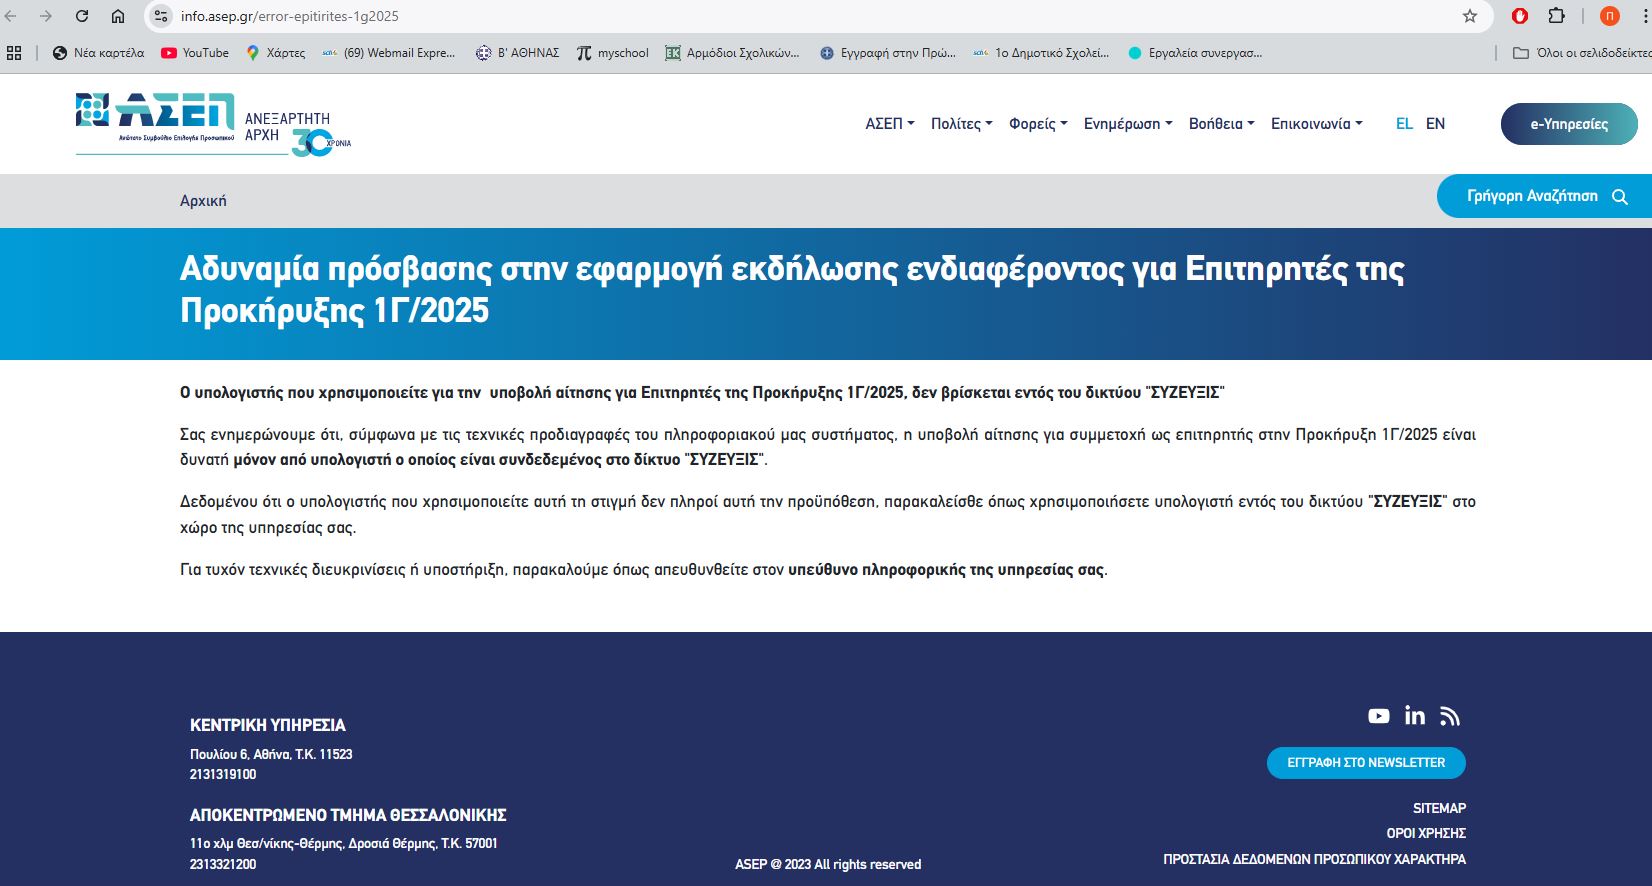The width and height of the screenshot is (1652, 886).
Task: Open the browser home page icon
Action: (118, 16)
